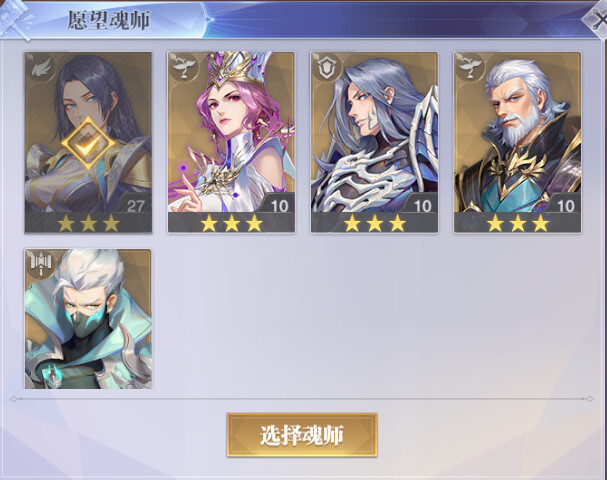Click the 27 count badge on heroine card
The image size is (607, 480).
pyautogui.click(x=135, y=204)
